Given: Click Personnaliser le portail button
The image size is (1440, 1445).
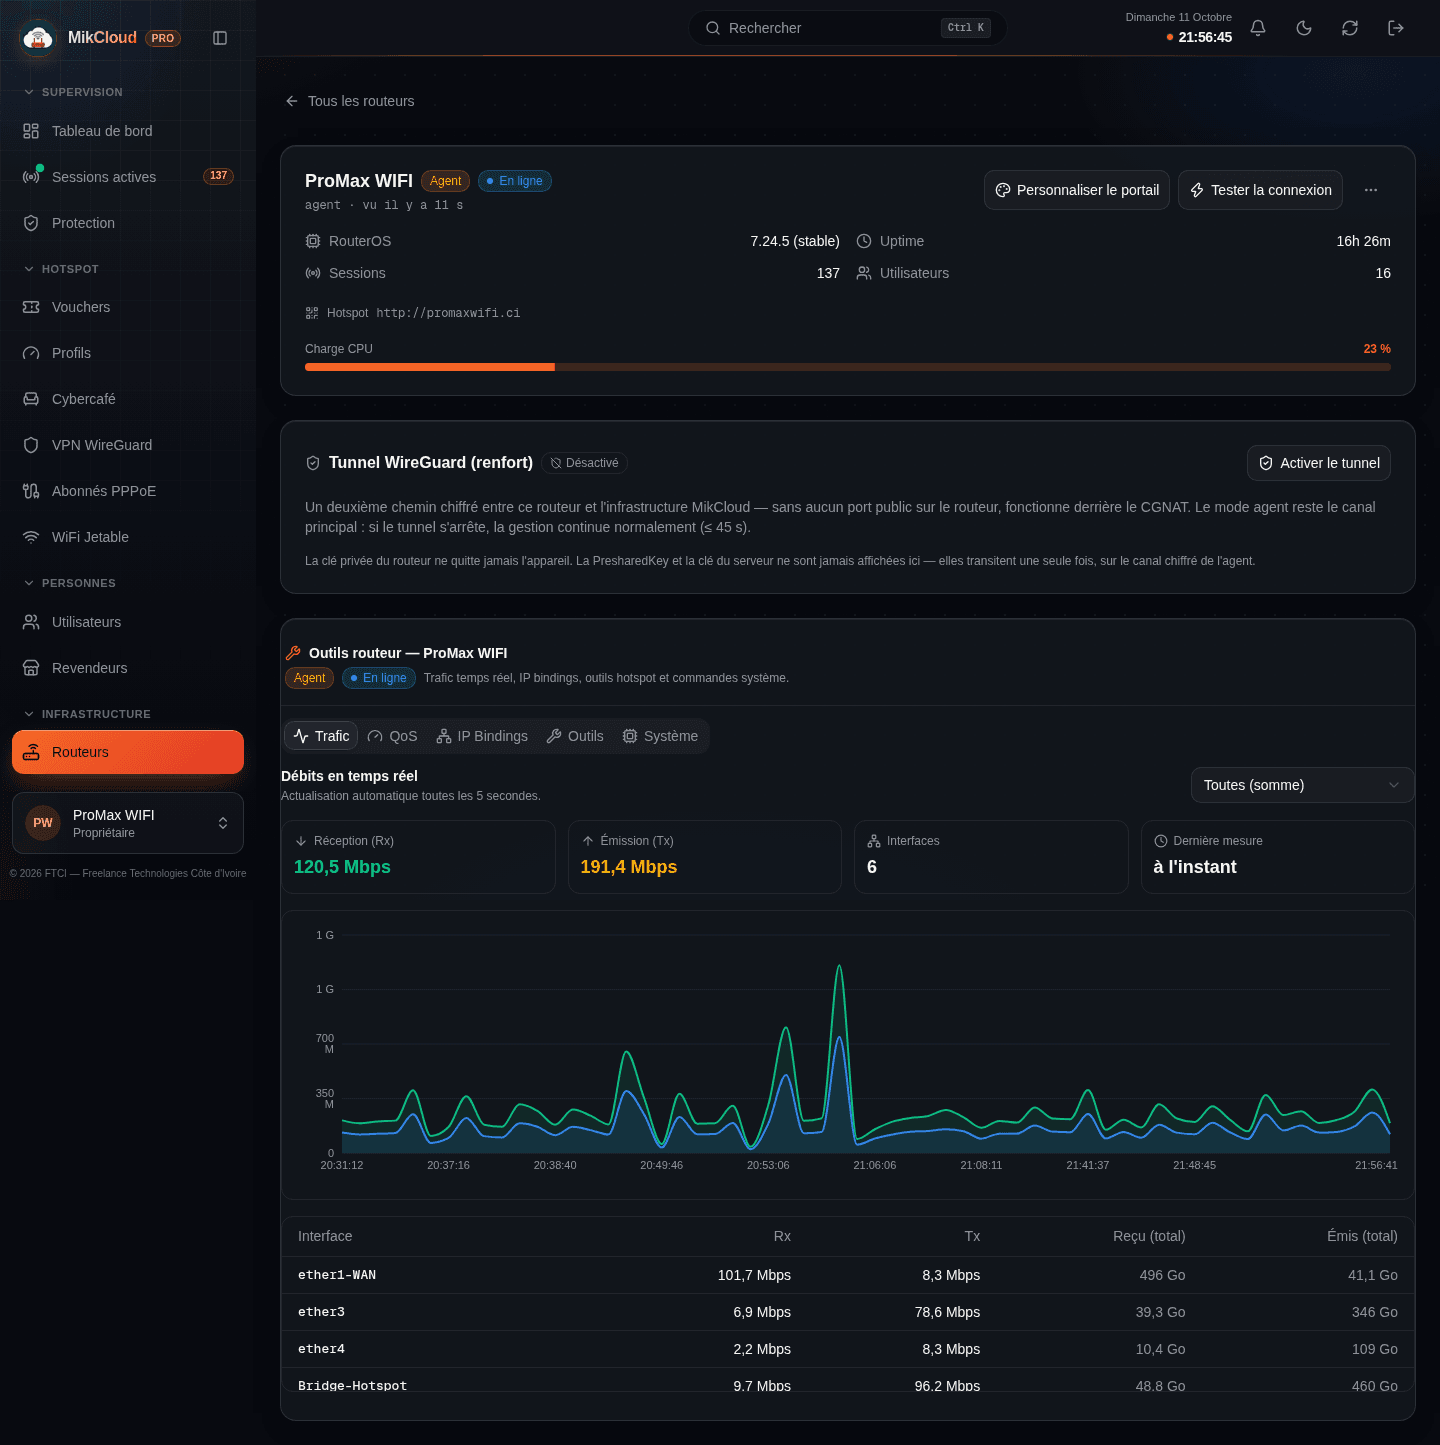Looking at the screenshot, I should (1077, 190).
